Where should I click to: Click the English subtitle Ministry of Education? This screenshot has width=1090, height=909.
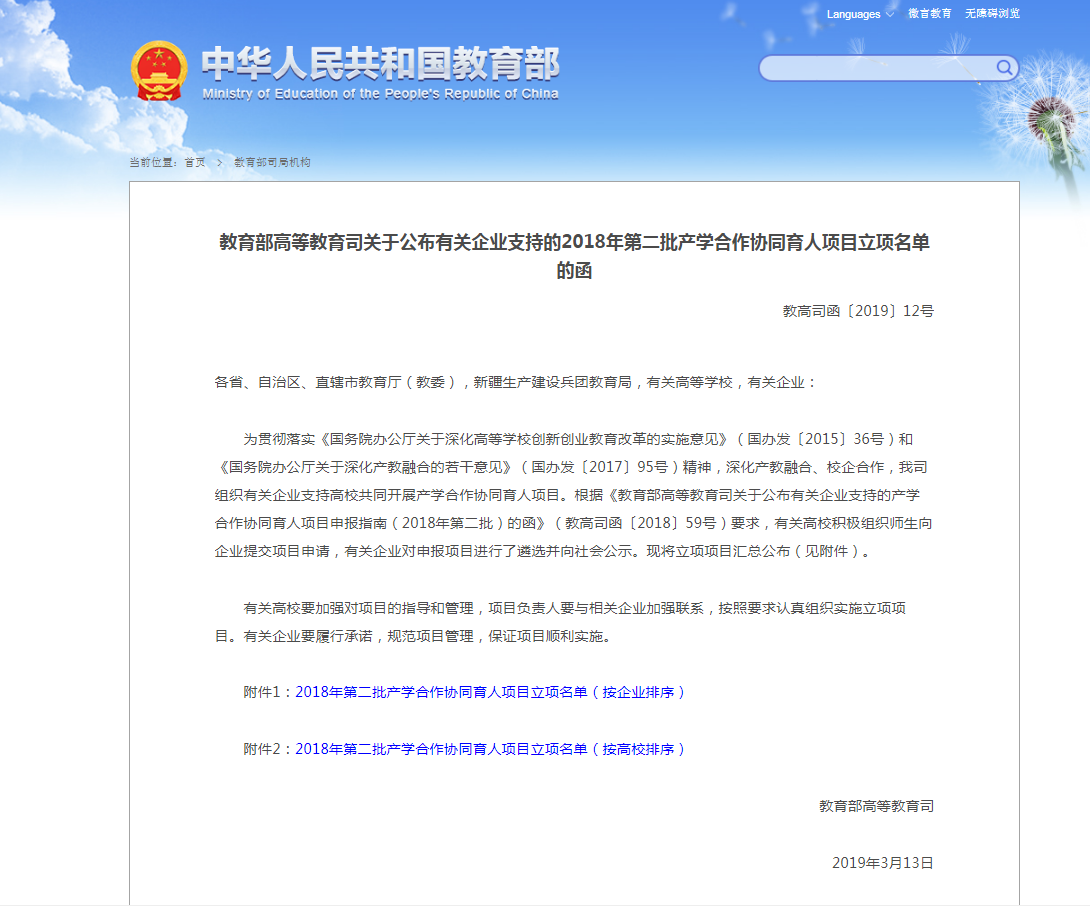coord(380,94)
